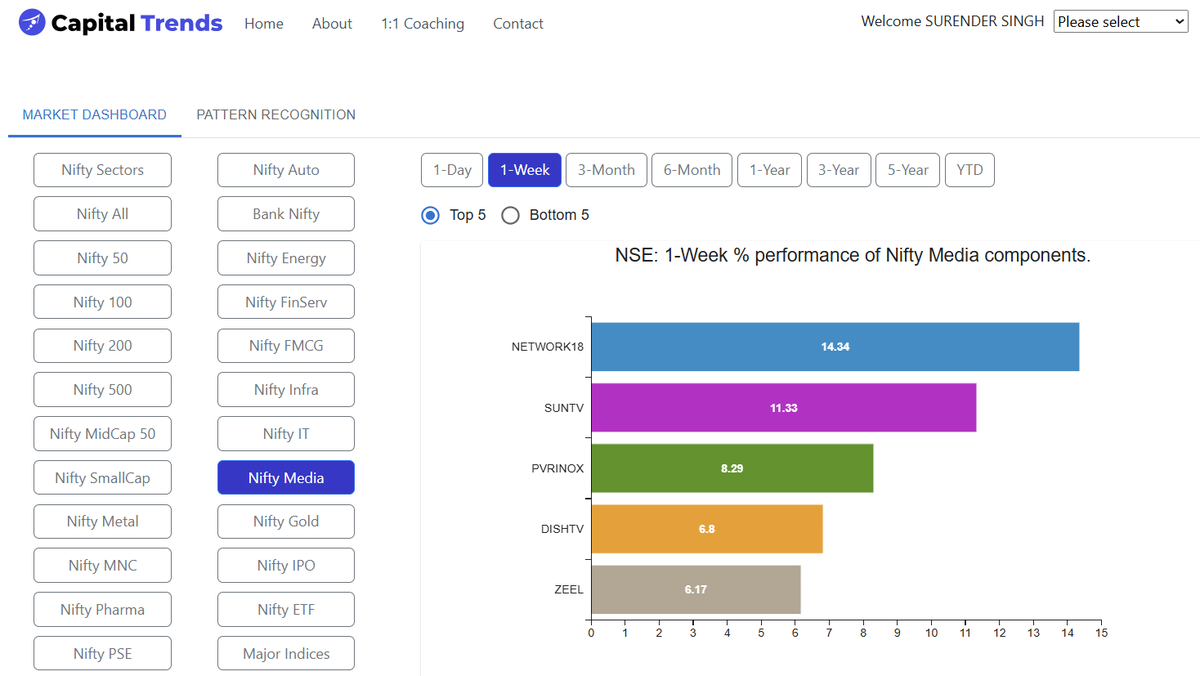Open the Bank Nifty chart
This screenshot has width=1200, height=676.
point(285,213)
